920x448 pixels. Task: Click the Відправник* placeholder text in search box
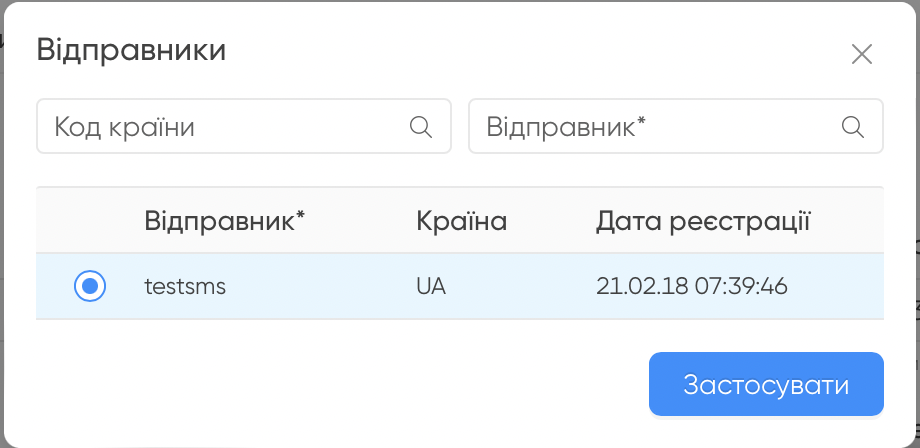(x=566, y=127)
